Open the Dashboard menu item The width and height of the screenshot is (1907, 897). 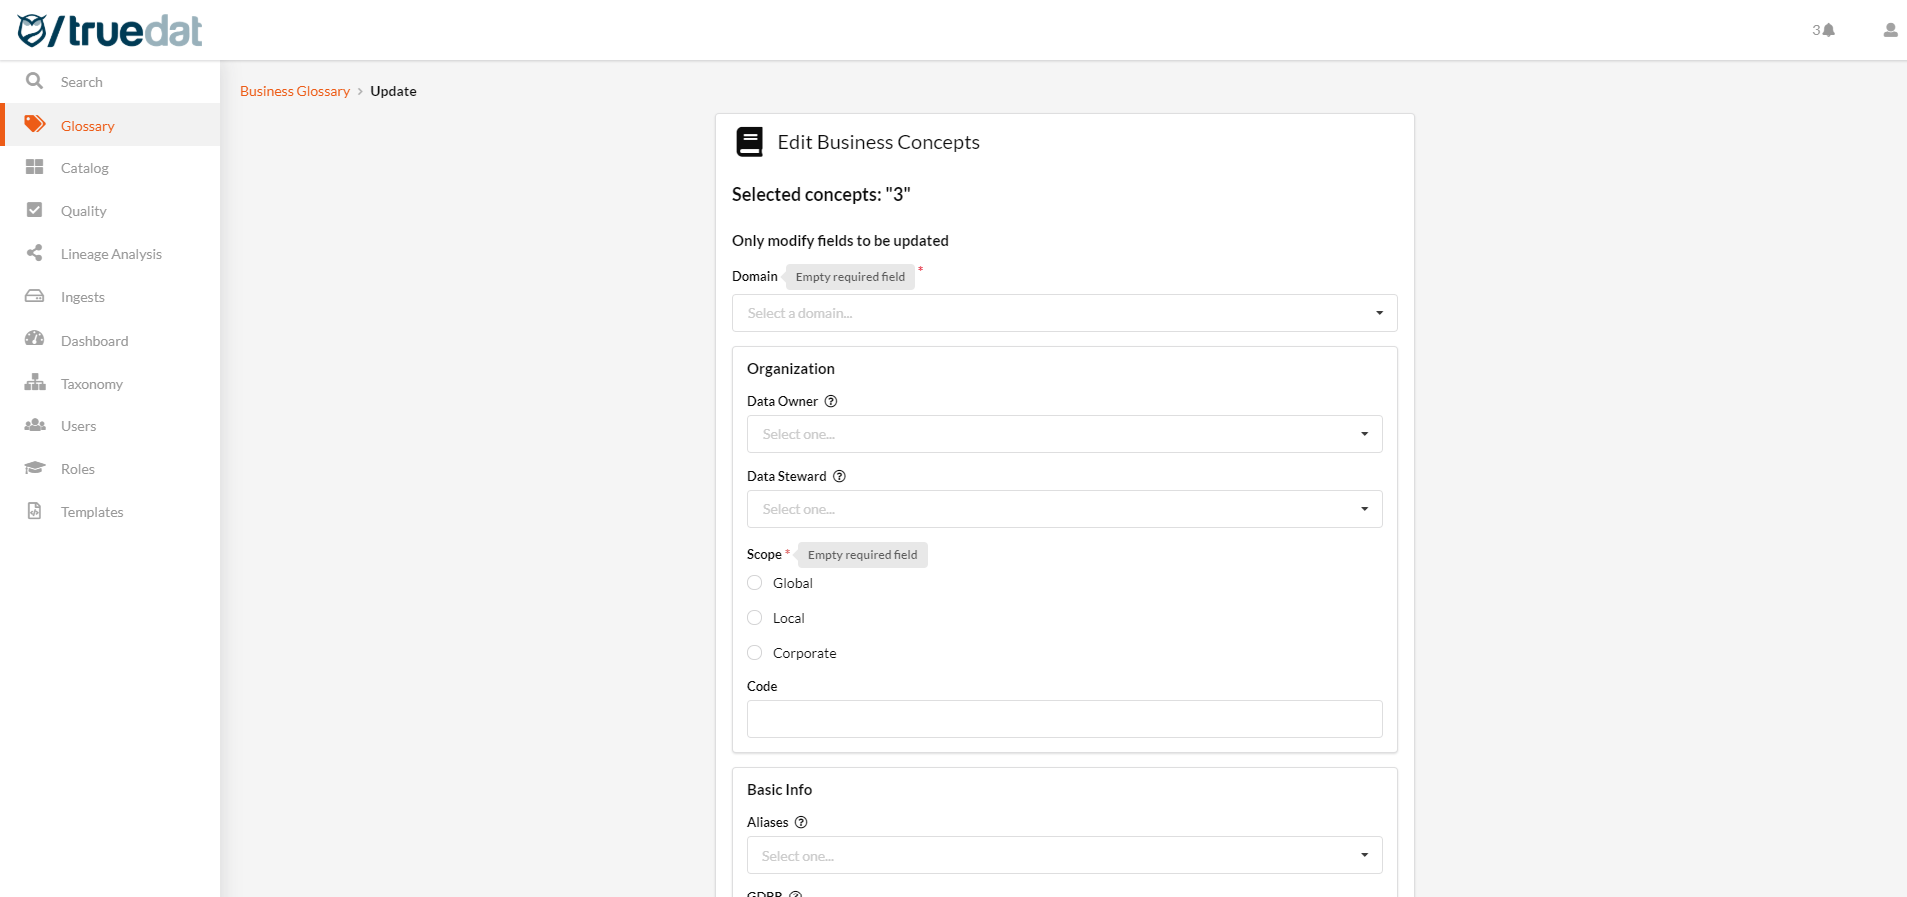(x=94, y=341)
